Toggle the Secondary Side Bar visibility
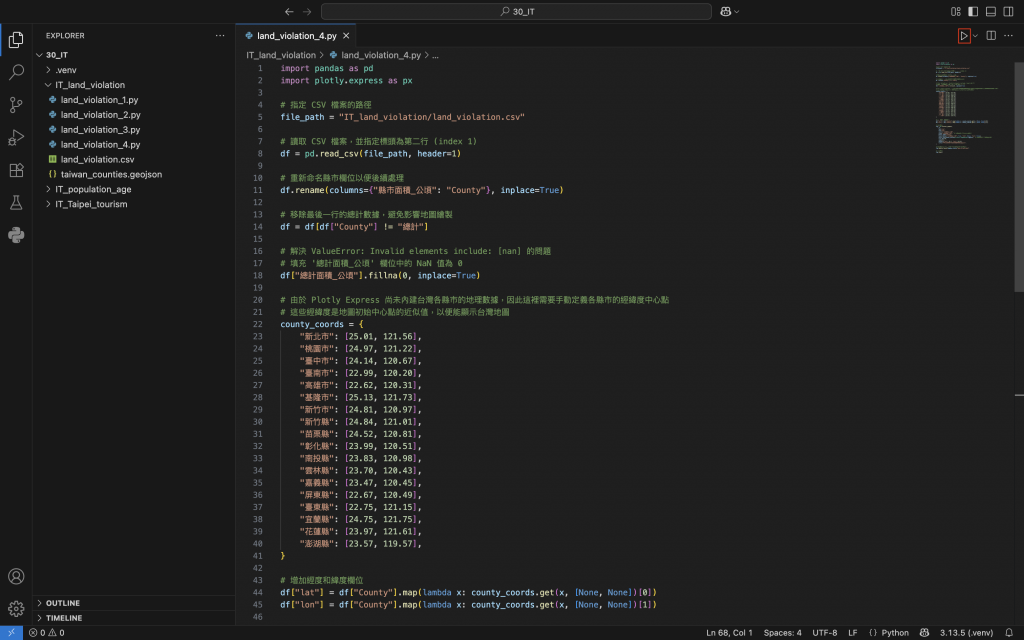This screenshot has width=1024, height=640. tap(1009, 11)
